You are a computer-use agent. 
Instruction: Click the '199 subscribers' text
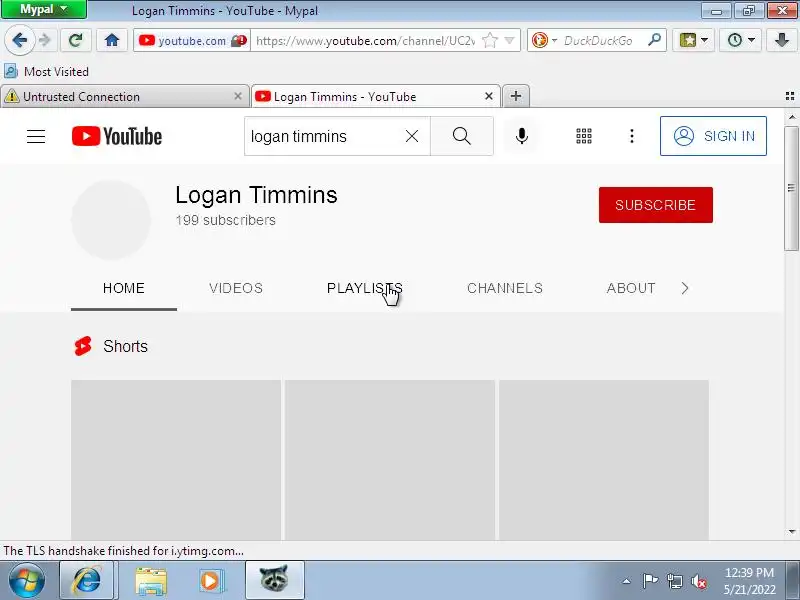[226, 220]
